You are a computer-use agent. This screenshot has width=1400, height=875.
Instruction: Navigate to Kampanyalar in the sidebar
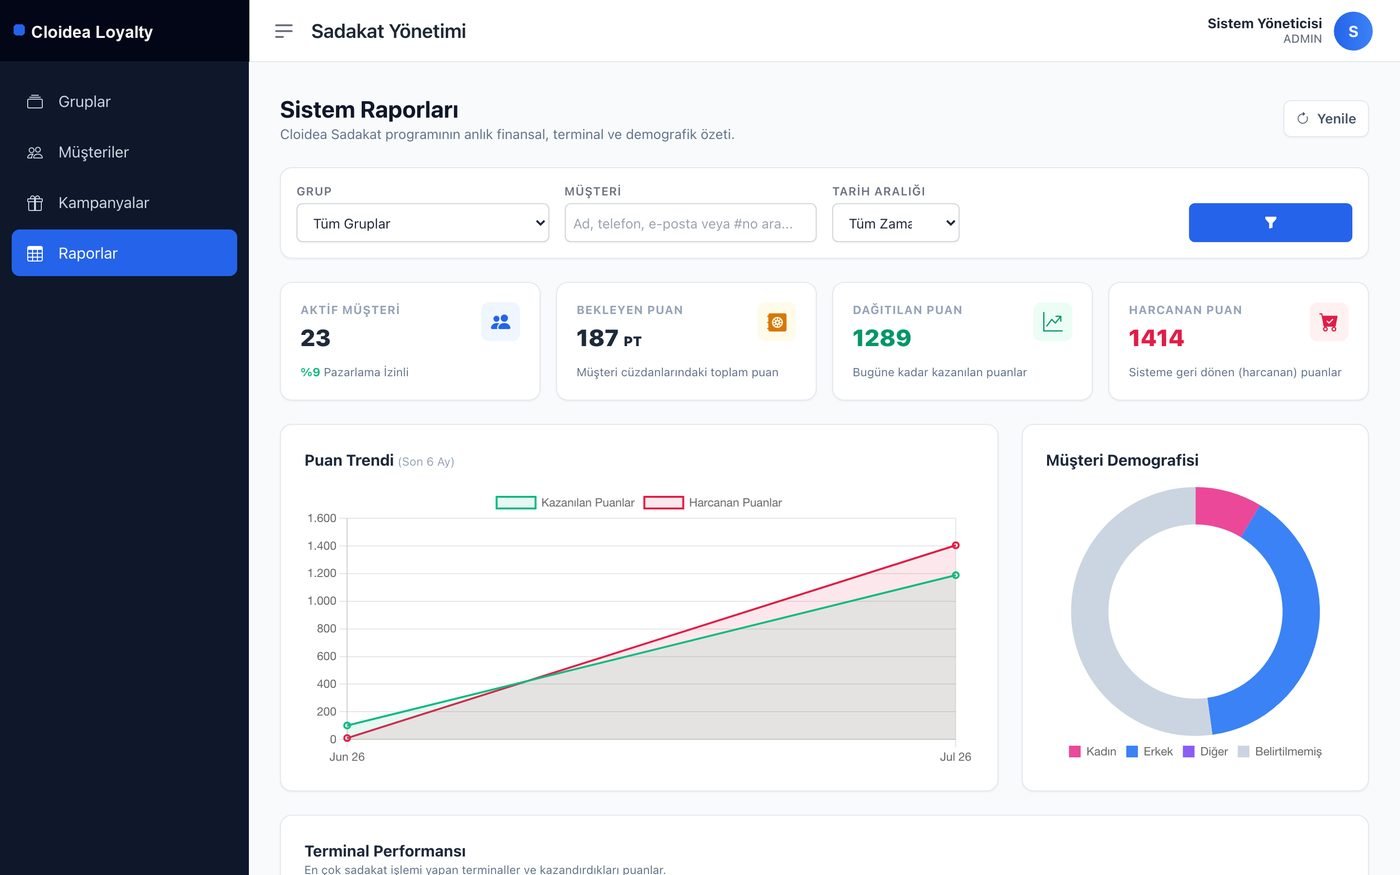[x=124, y=203]
